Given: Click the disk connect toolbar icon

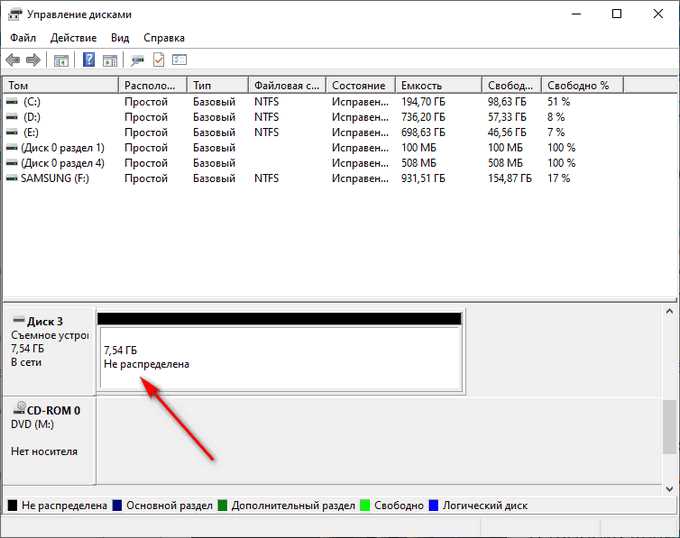Looking at the screenshot, I should click(x=137, y=60).
